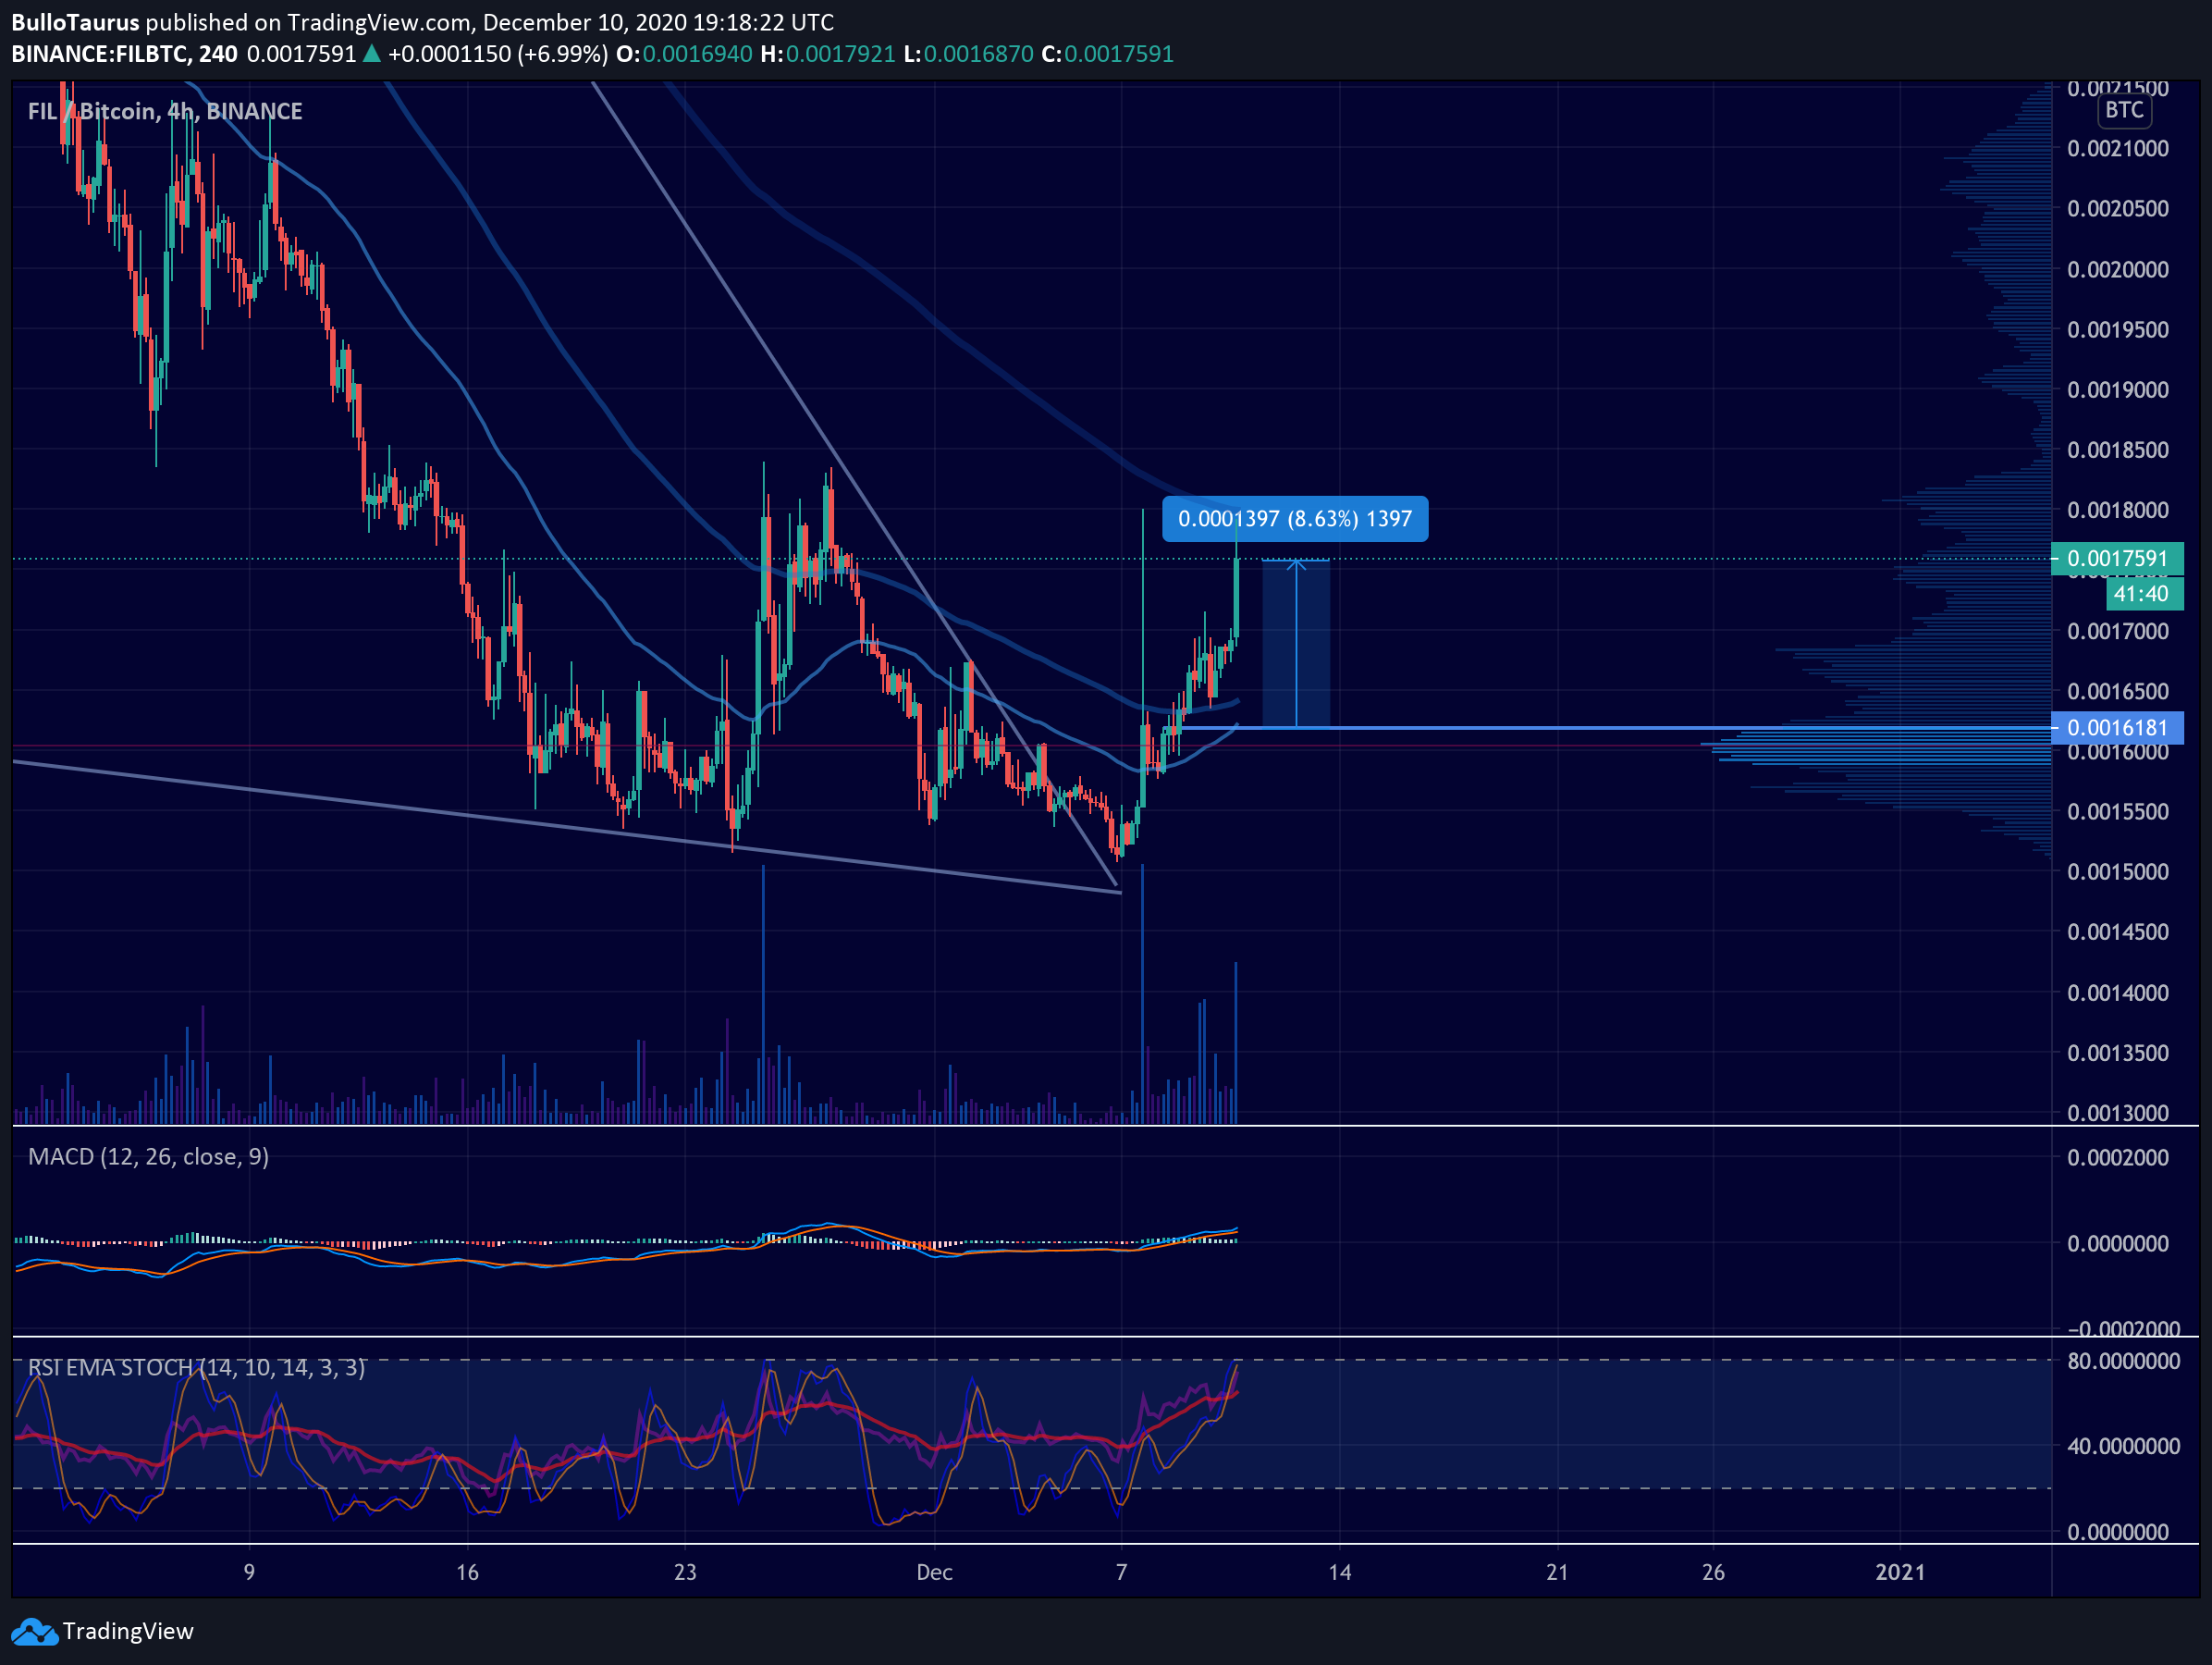Select the 0.0016181 horizontal line price label
Screen dimensions: 2212x1665
click(2117, 728)
